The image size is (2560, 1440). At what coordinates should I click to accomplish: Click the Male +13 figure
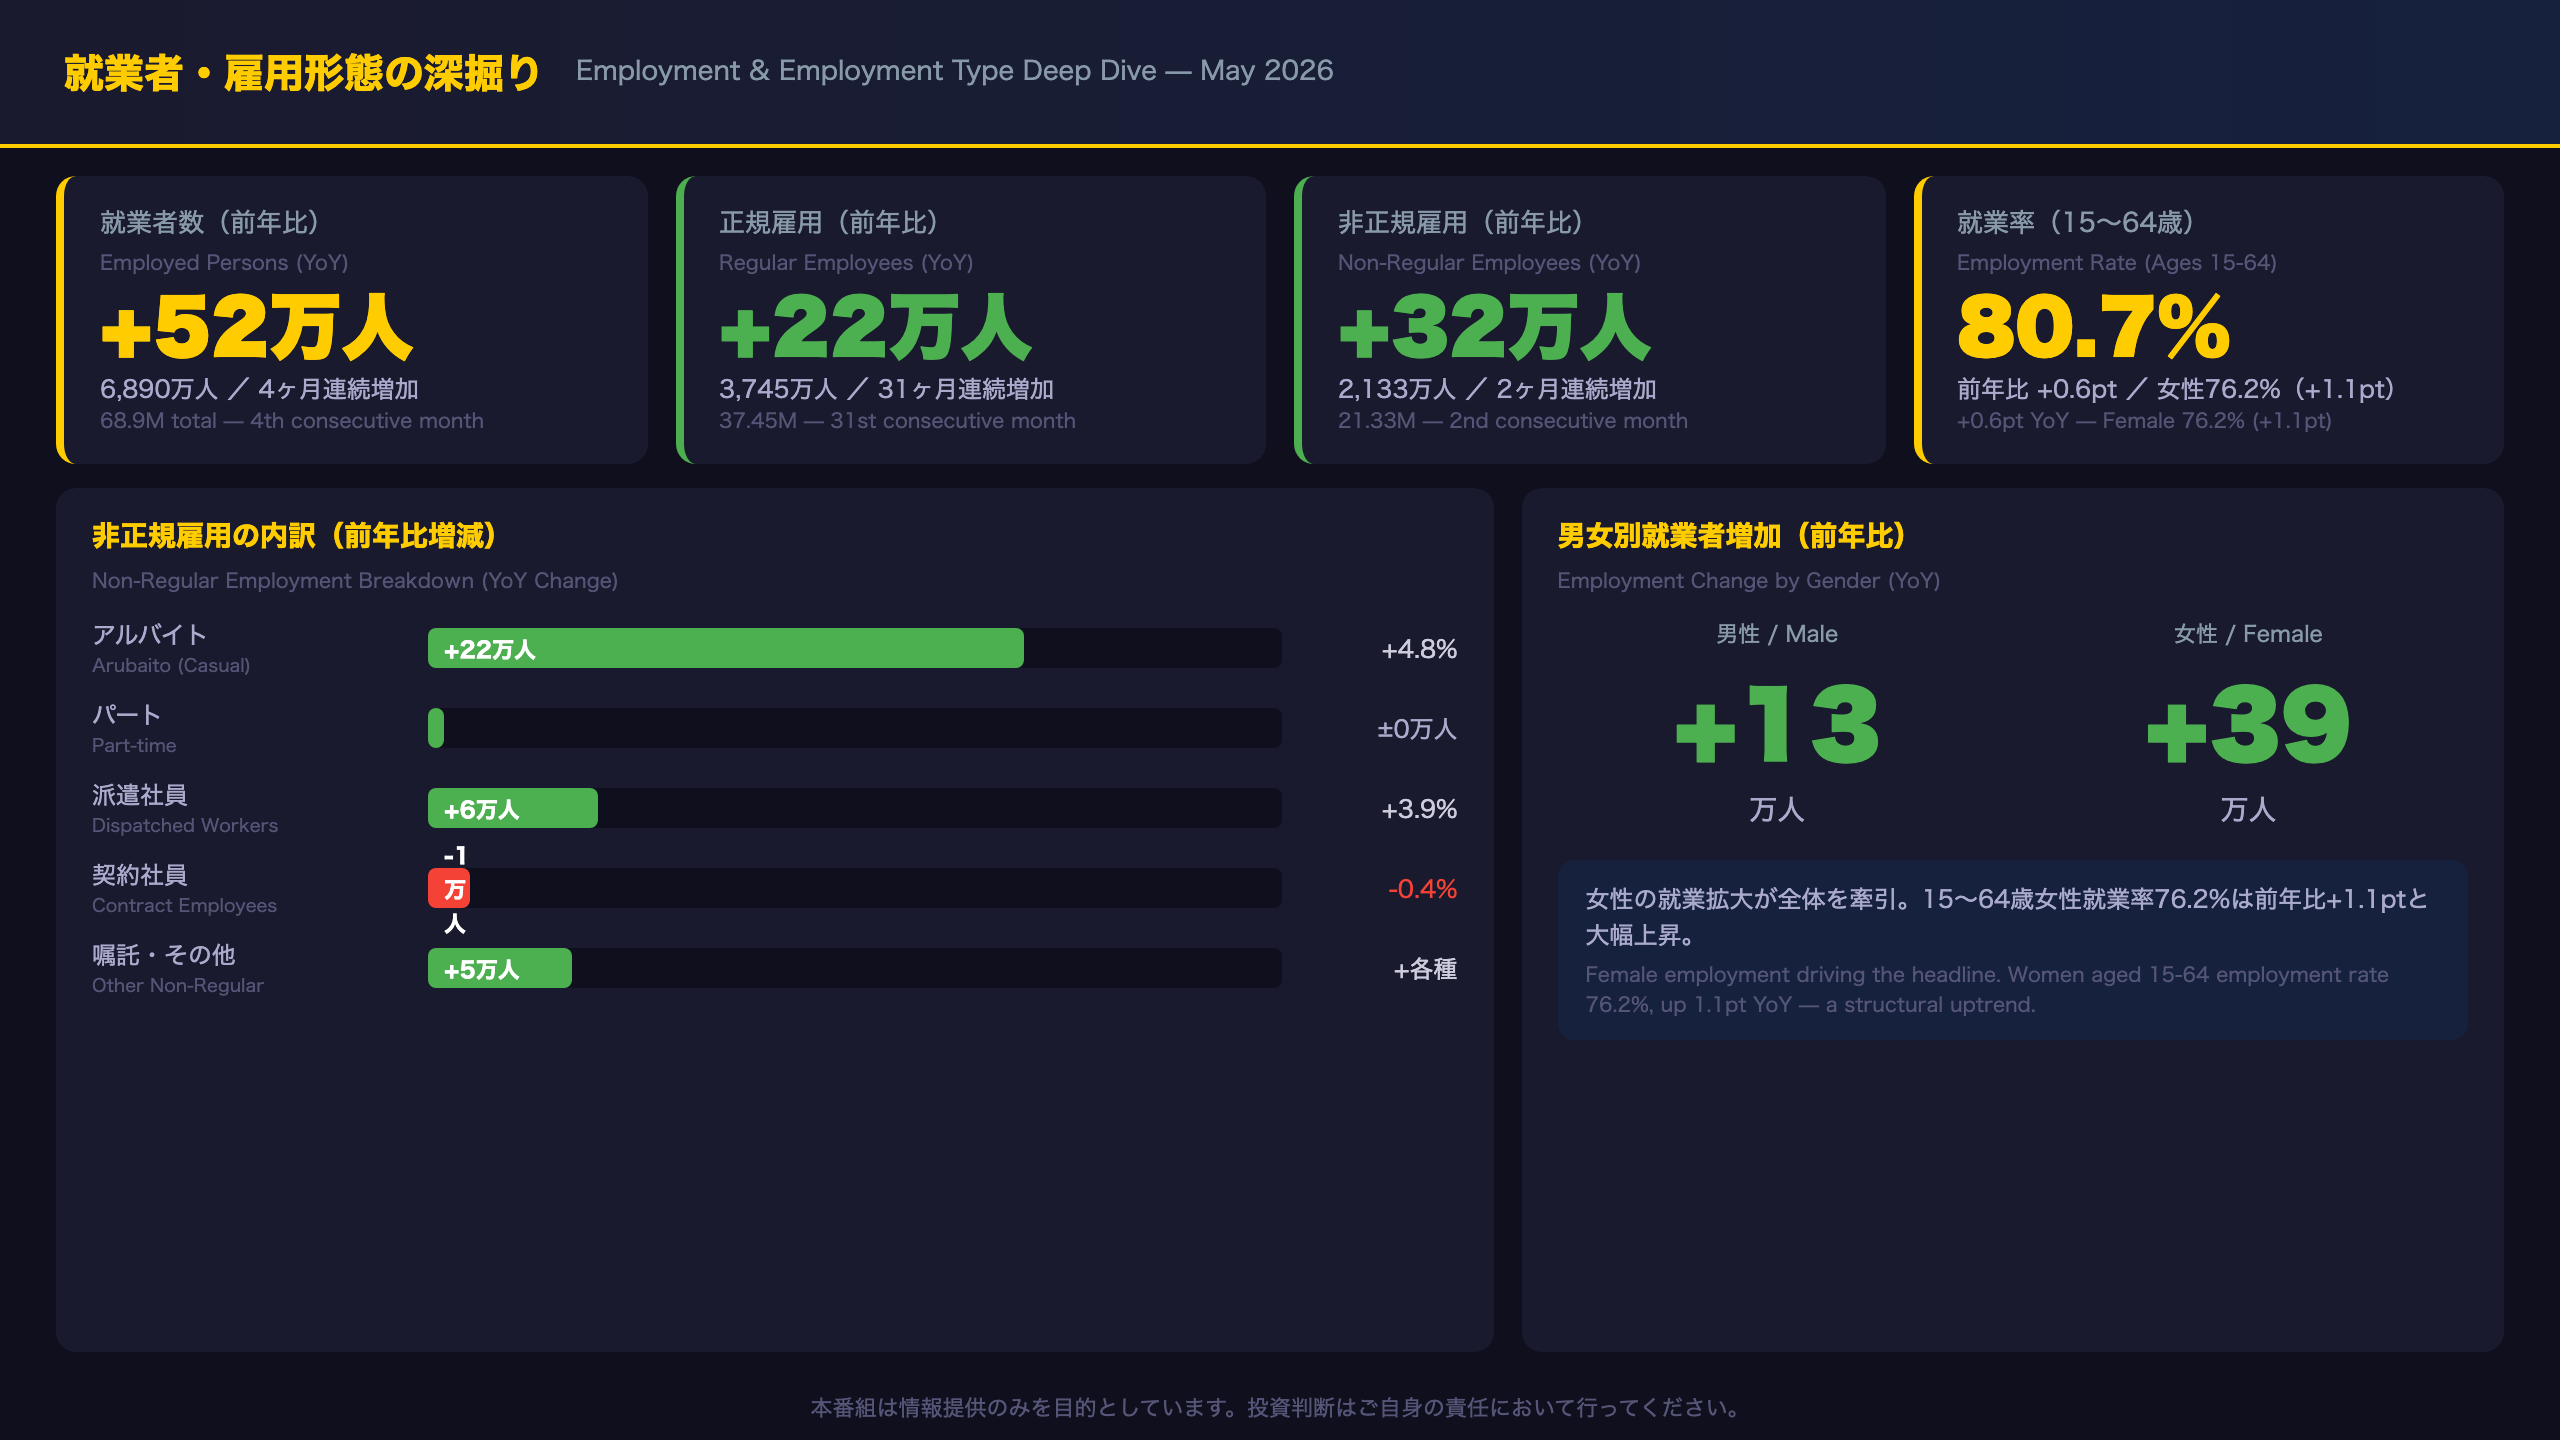pyautogui.click(x=1777, y=725)
